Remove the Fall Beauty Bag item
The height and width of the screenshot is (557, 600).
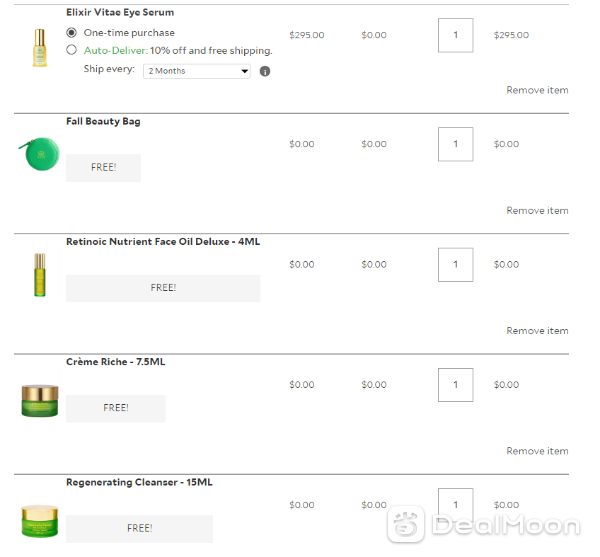[x=537, y=210]
